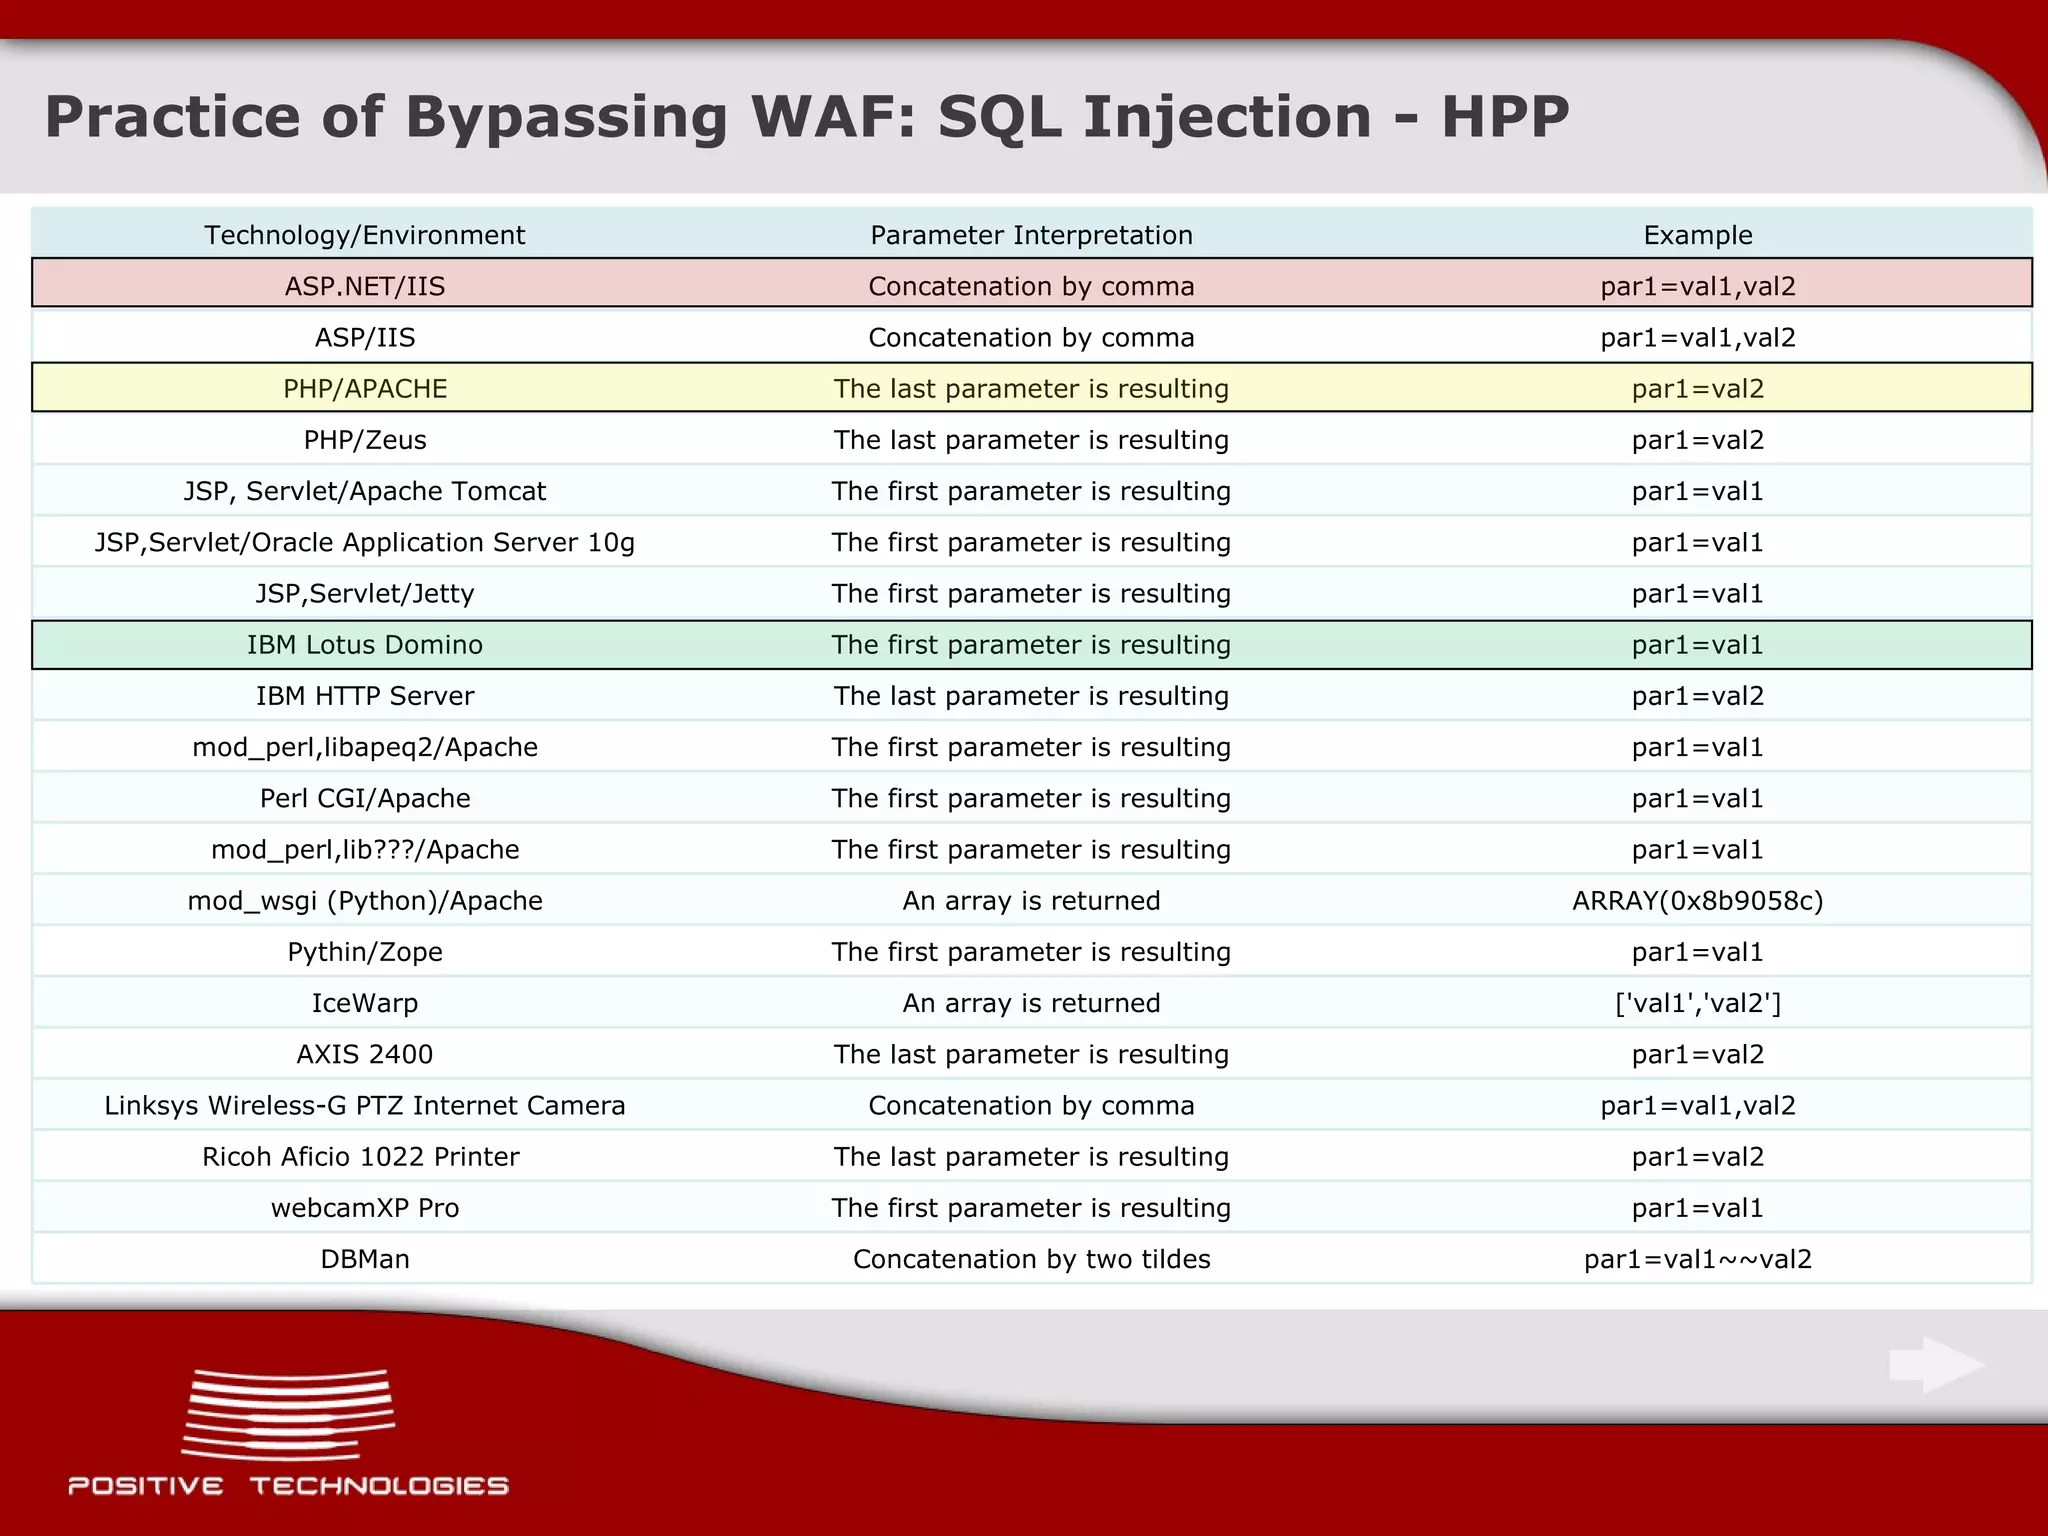Select the DBMan table cell

[364, 1259]
